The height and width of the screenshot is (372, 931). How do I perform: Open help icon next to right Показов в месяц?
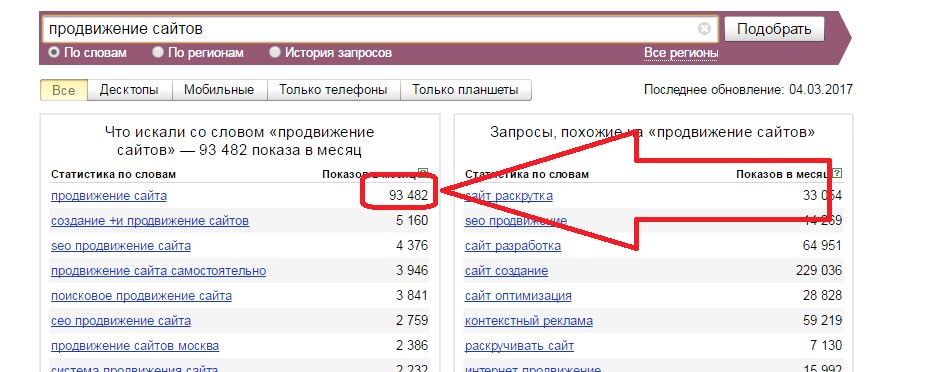[x=837, y=174]
